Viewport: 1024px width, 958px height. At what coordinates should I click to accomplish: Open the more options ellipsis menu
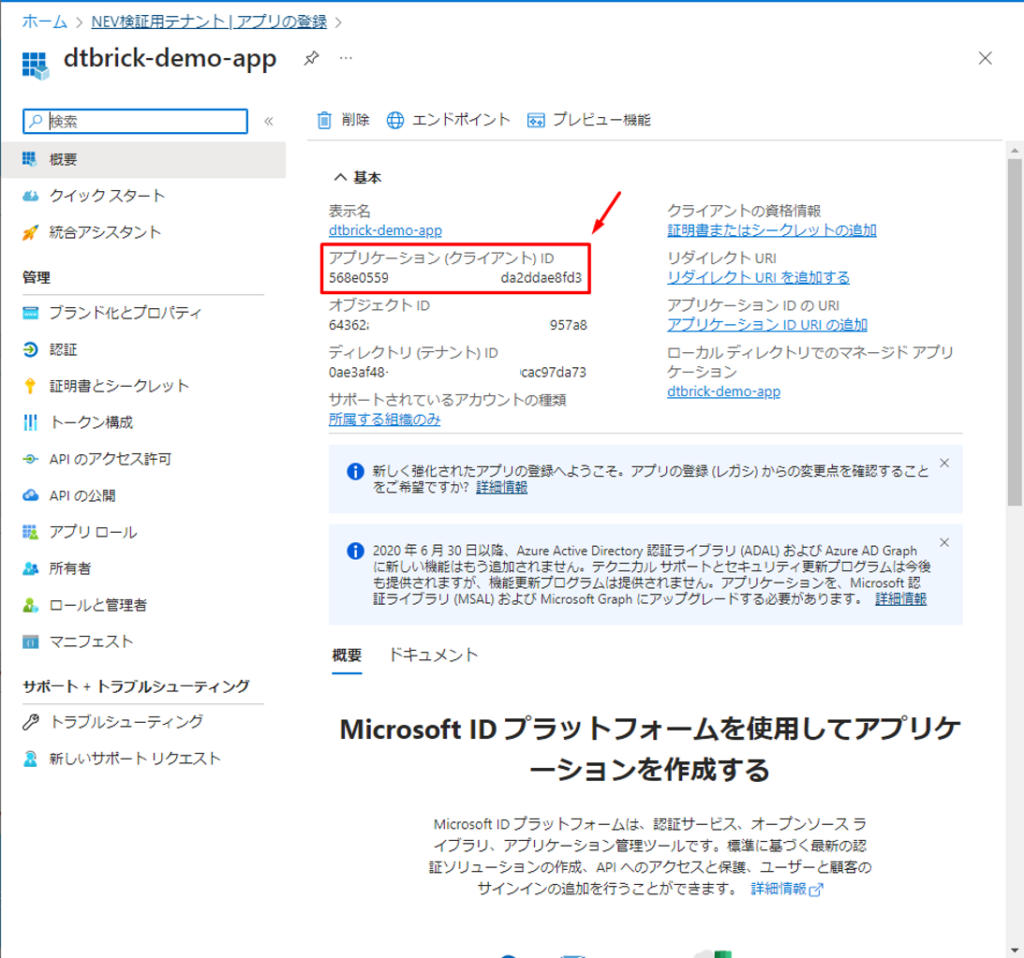tap(346, 59)
